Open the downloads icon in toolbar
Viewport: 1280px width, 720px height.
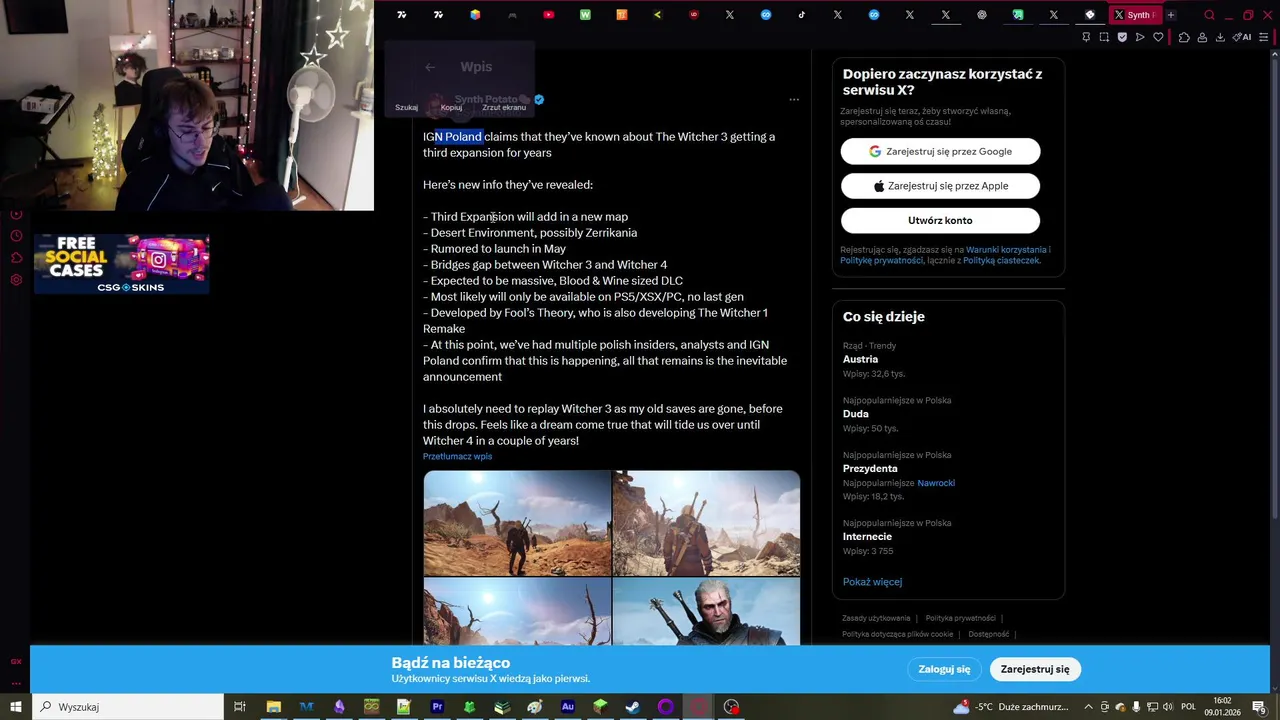(1220, 37)
